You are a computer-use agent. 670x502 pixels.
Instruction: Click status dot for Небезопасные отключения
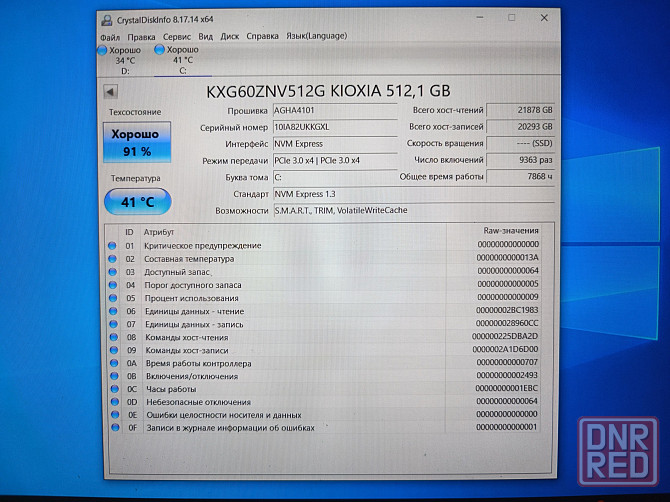point(115,402)
